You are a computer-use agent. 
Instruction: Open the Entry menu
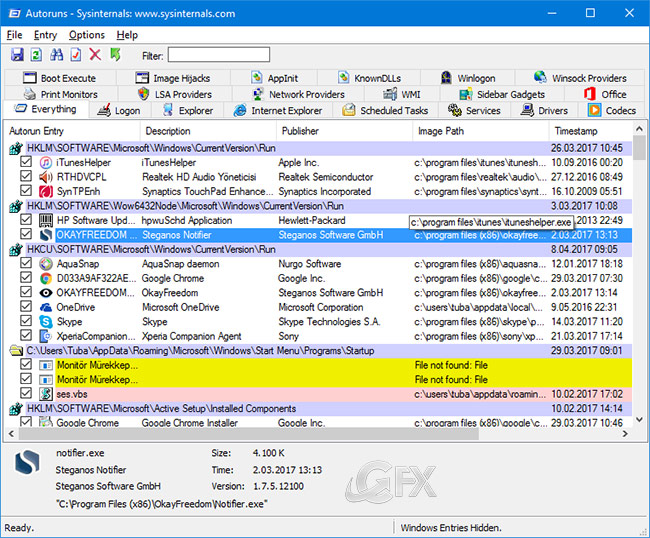click(45, 35)
